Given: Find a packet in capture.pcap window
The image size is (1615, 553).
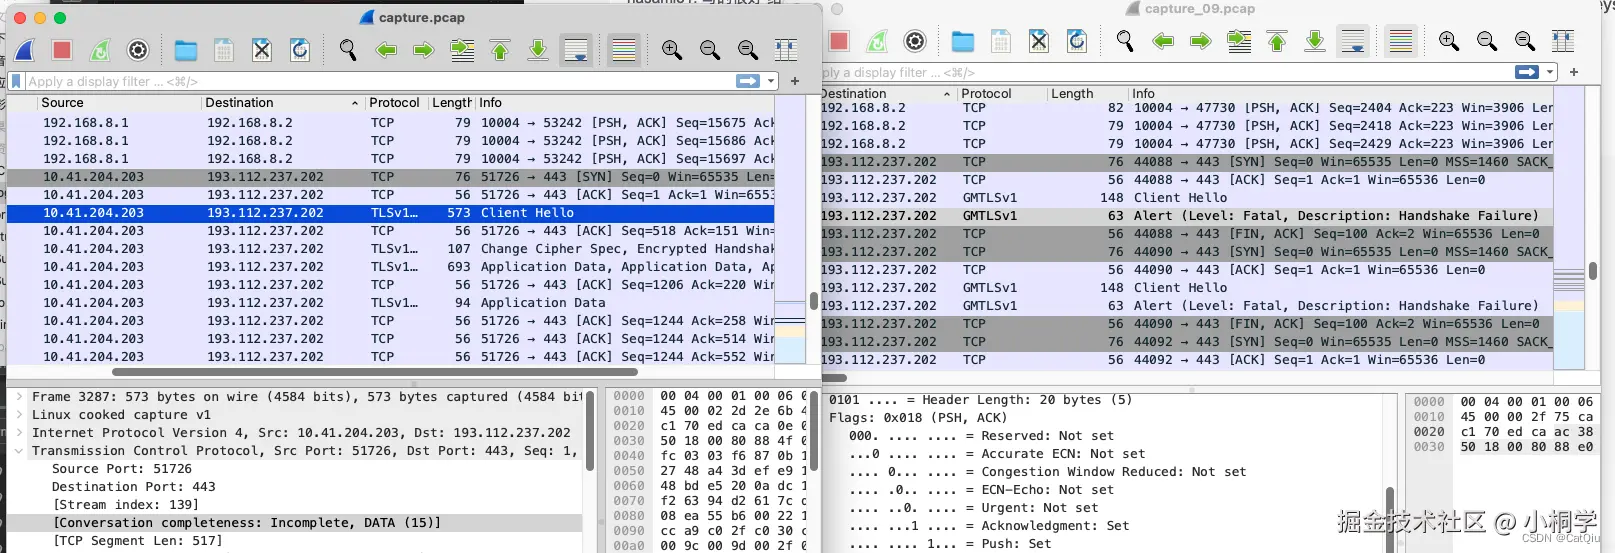Looking at the screenshot, I should (348, 50).
